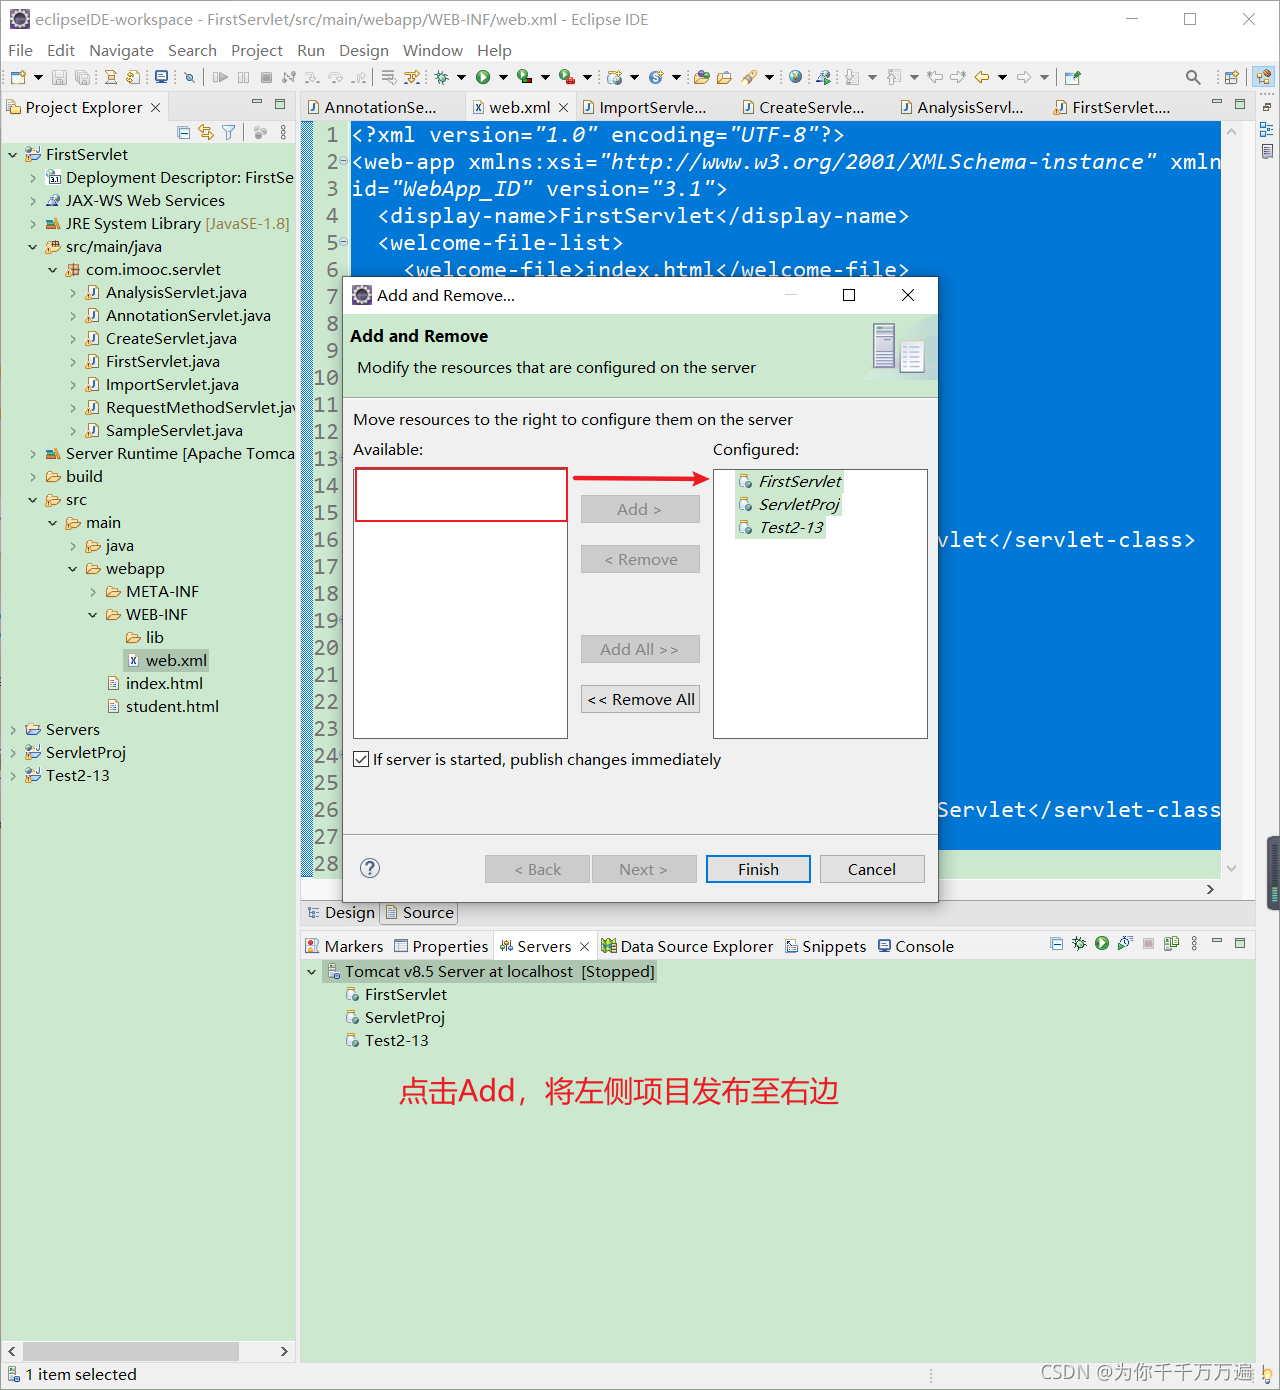Image resolution: width=1280 pixels, height=1390 pixels.
Task: Click the Debug bug icon in toolbar
Action: [x=441, y=77]
